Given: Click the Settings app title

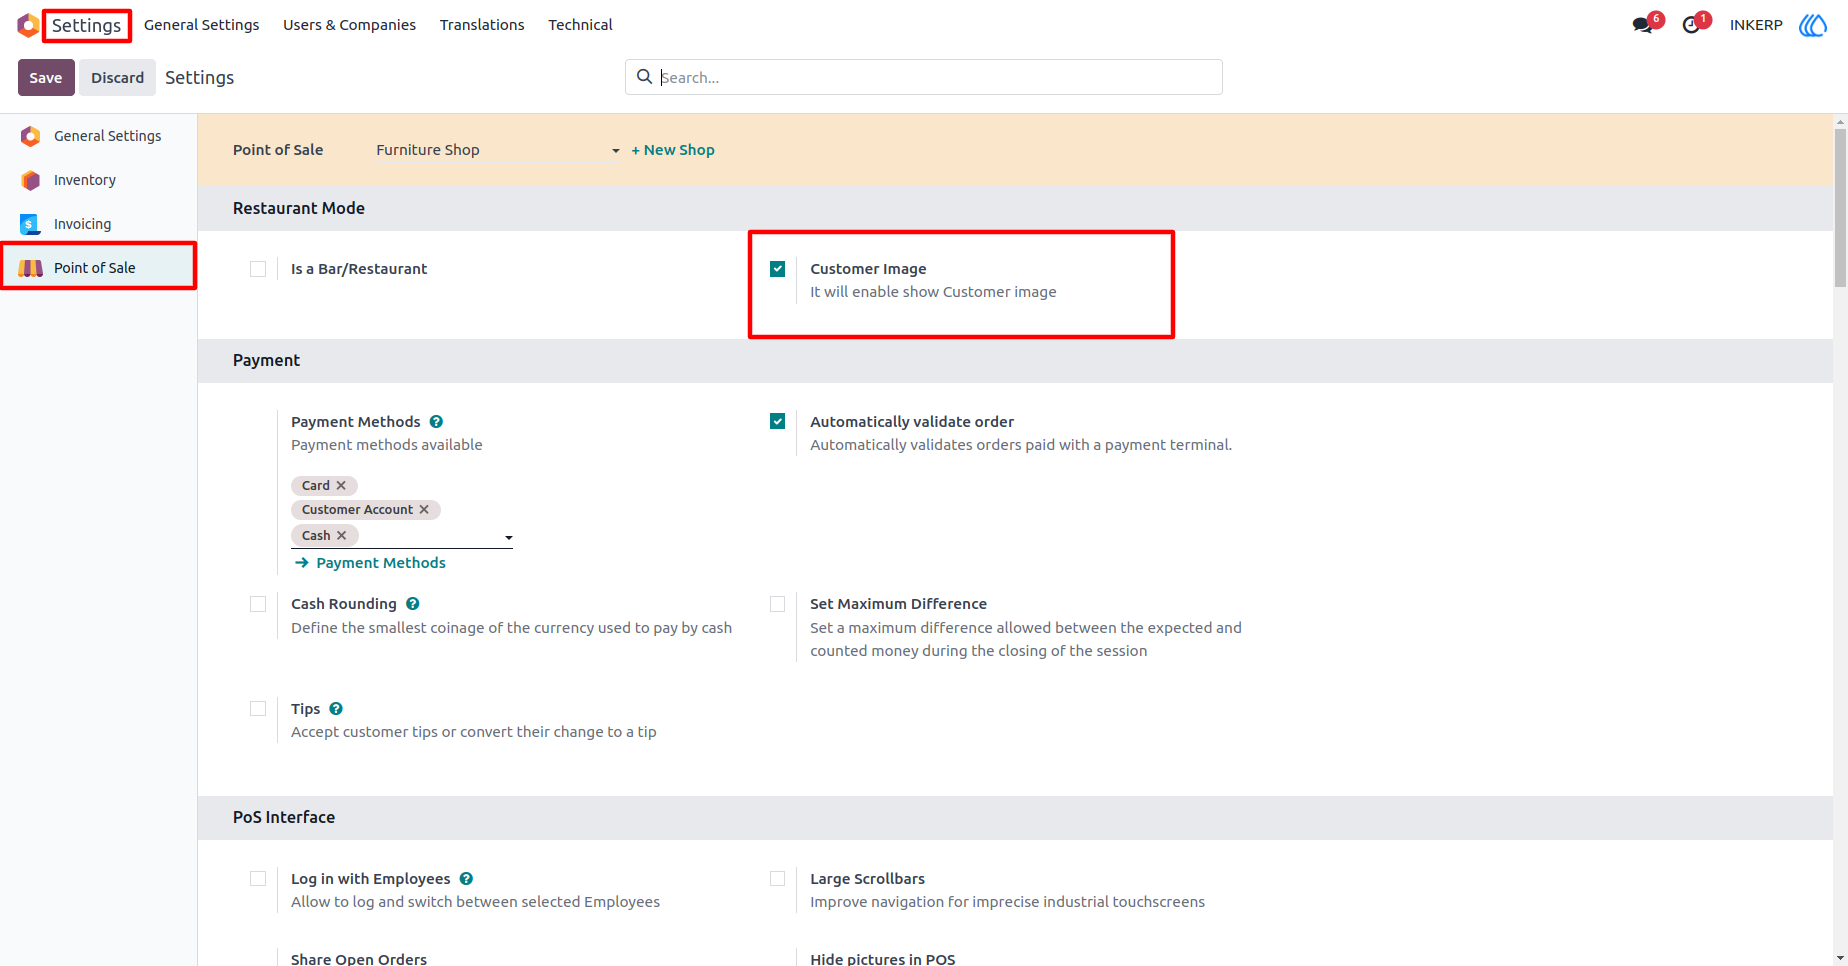Looking at the screenshot, I should pyautogui.click(x=87, y=25).
